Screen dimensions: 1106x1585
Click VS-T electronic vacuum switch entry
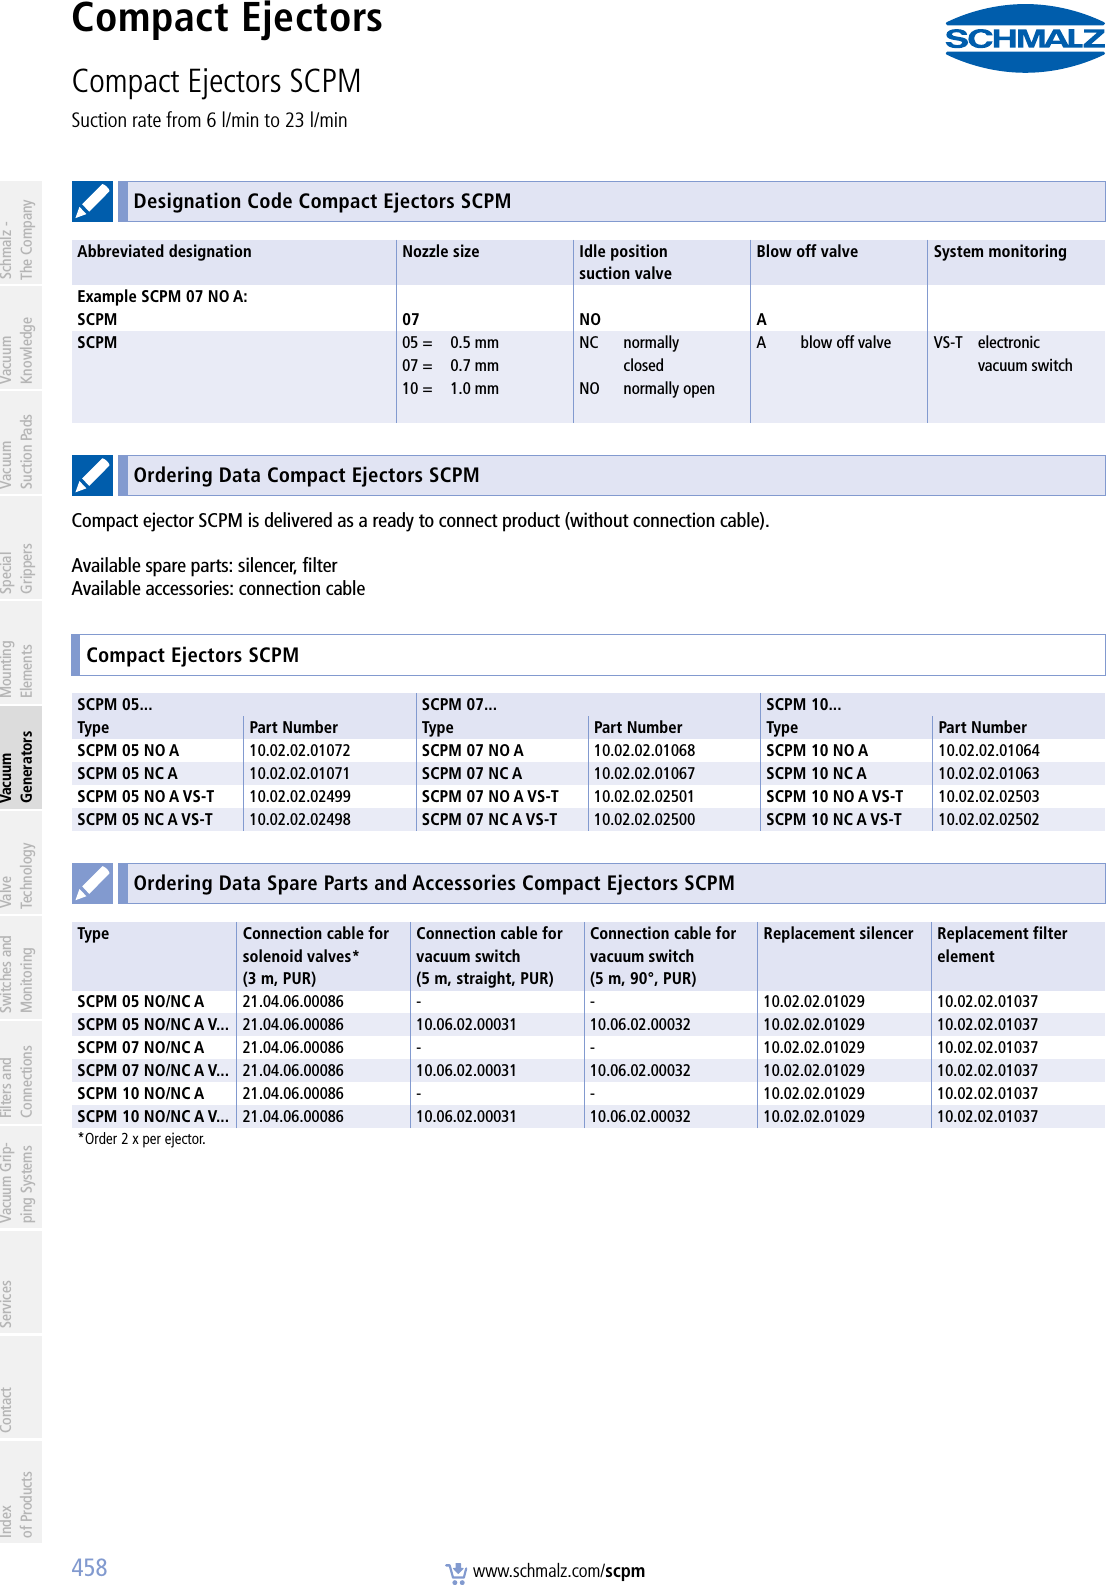point(1003,354)
